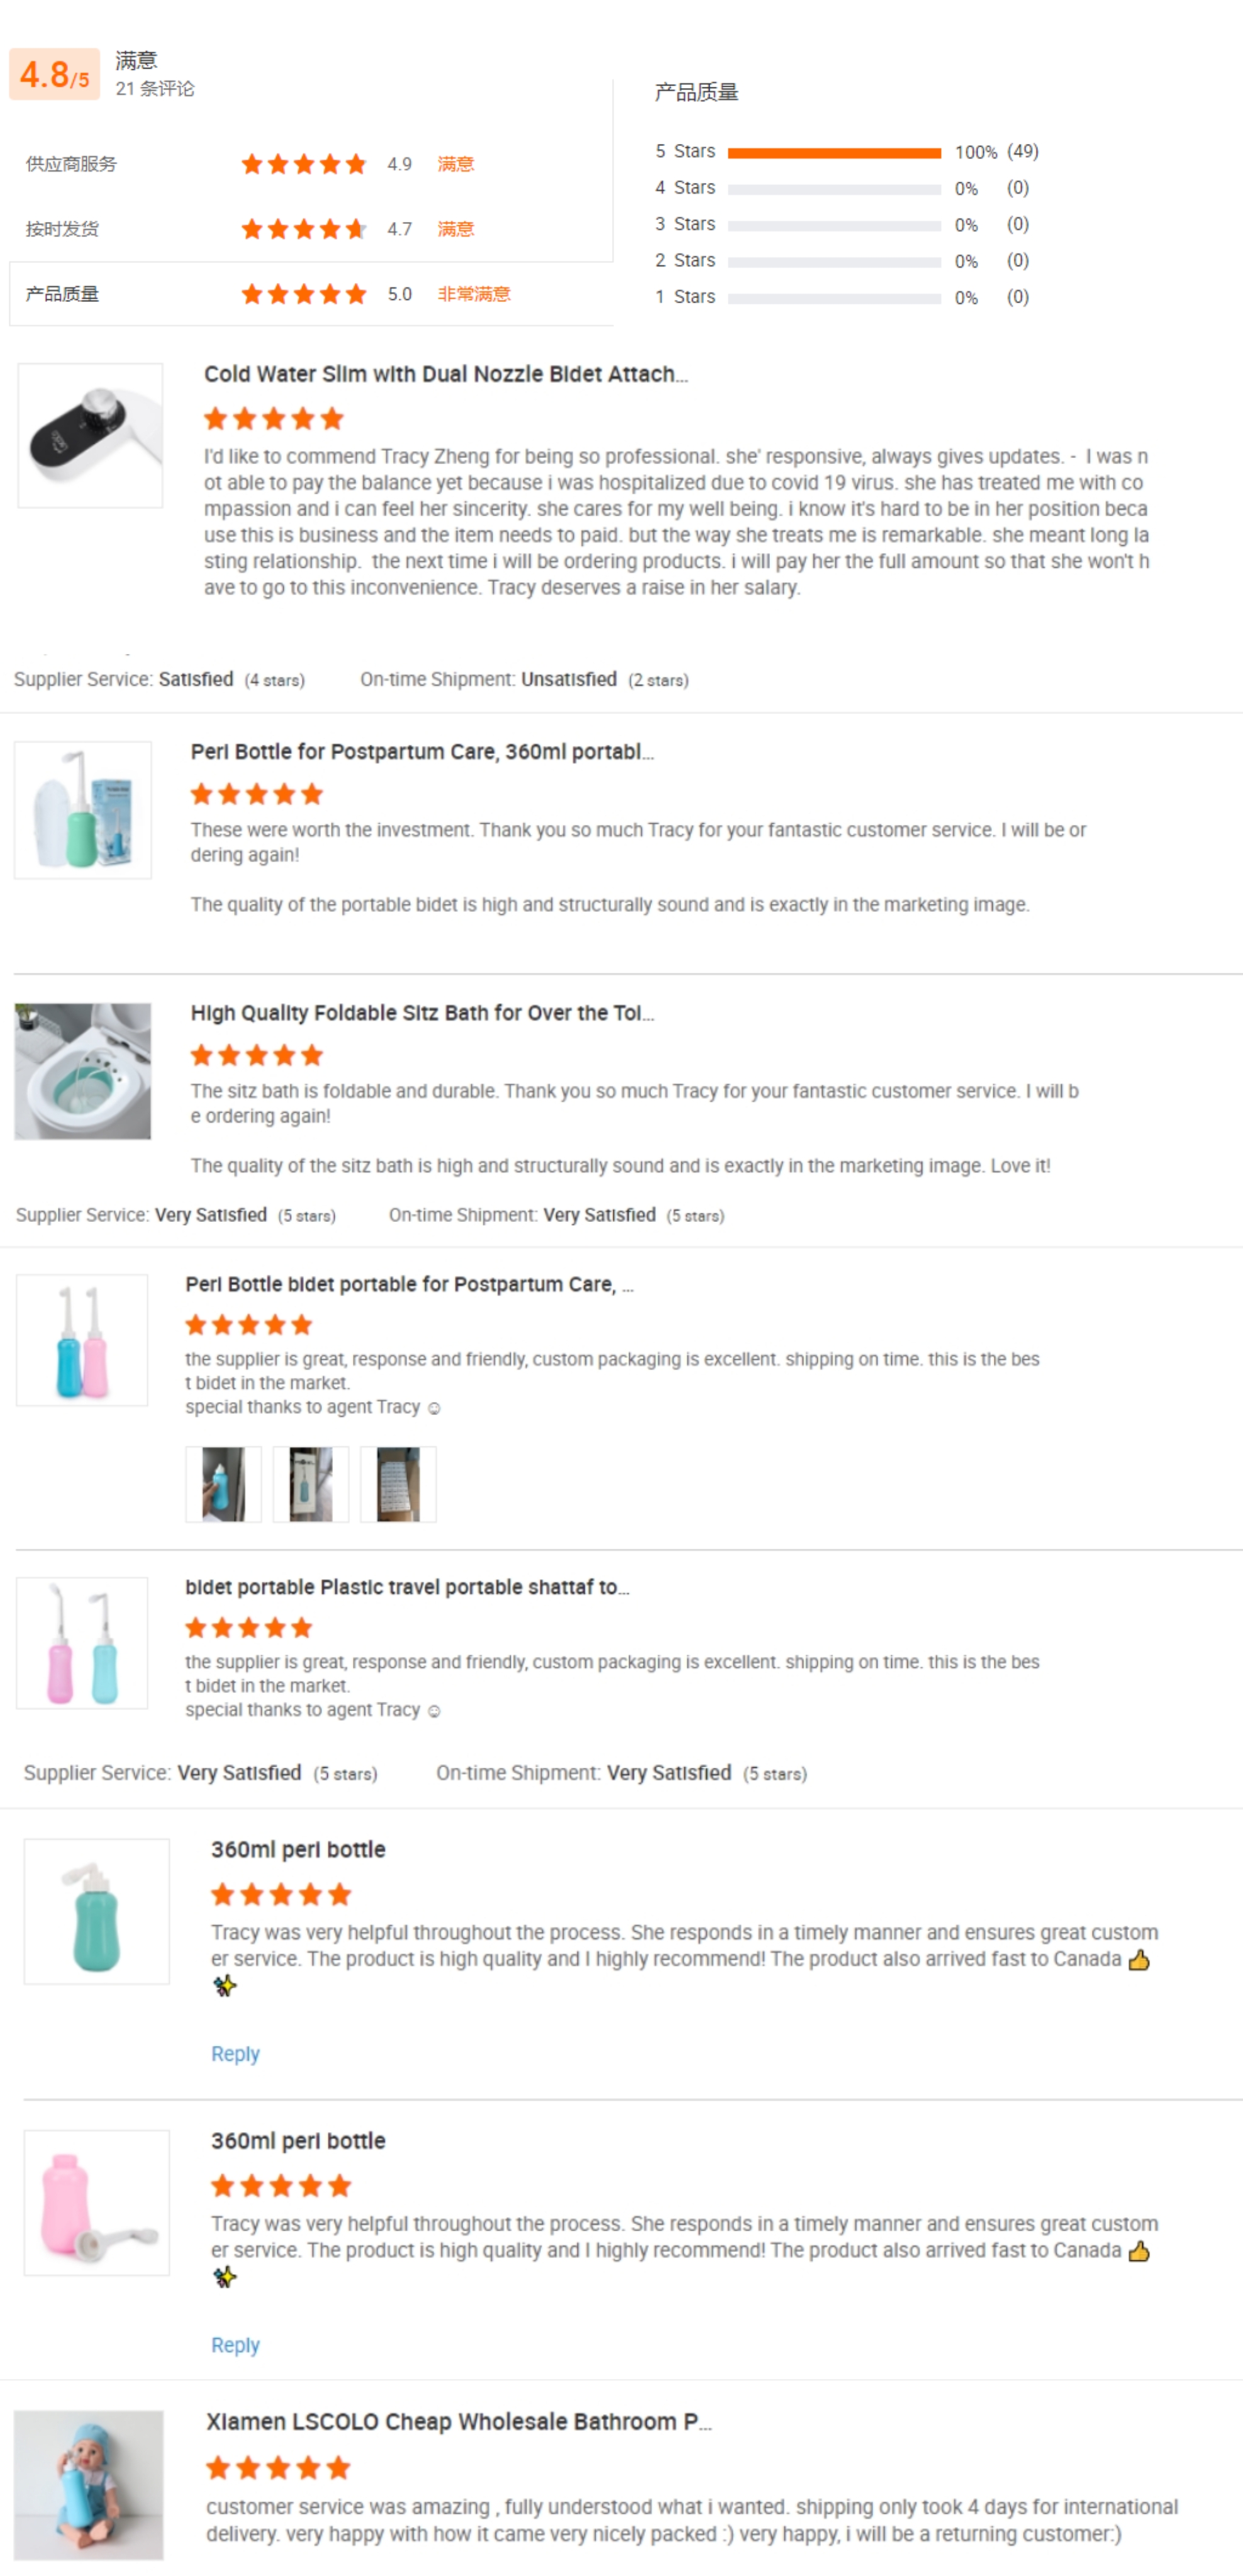The image size is (1243, 2576).
Task: Click the supplier service star rating
Action: click(x=303, y=164)
